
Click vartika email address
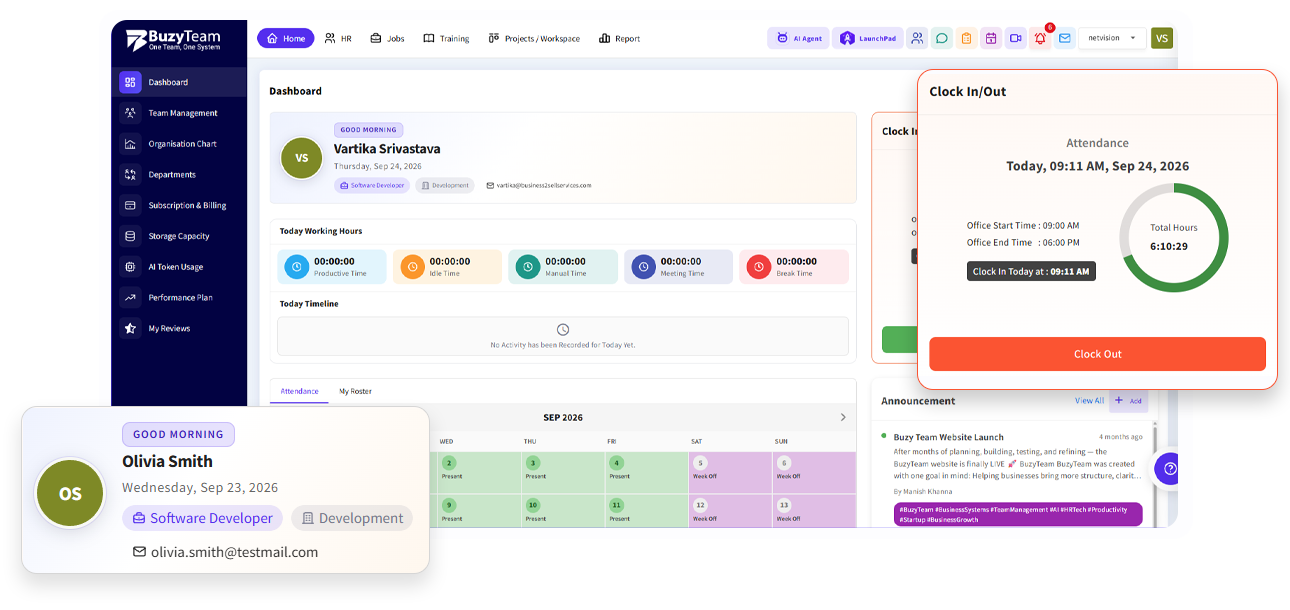(x=539, y=185)
